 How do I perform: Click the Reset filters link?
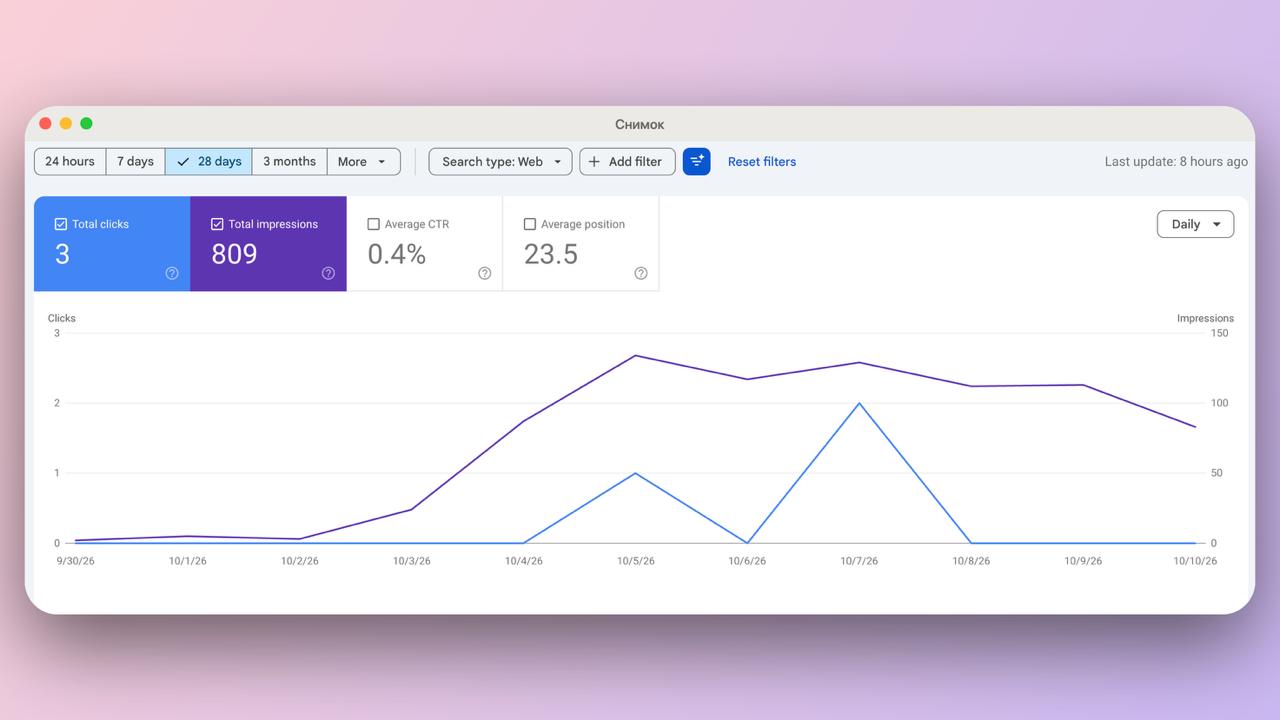click(x=762, y=161)
